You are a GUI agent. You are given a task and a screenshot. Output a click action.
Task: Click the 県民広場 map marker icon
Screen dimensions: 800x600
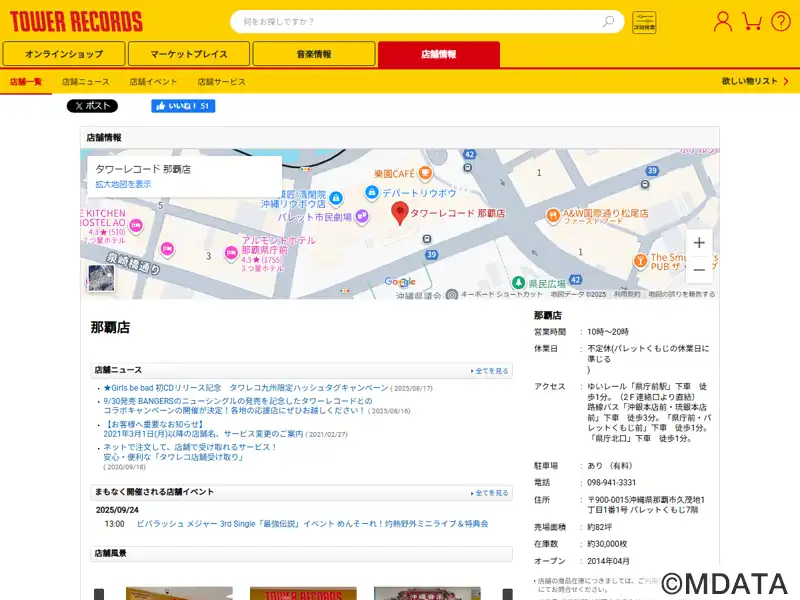tap(518, 282)
